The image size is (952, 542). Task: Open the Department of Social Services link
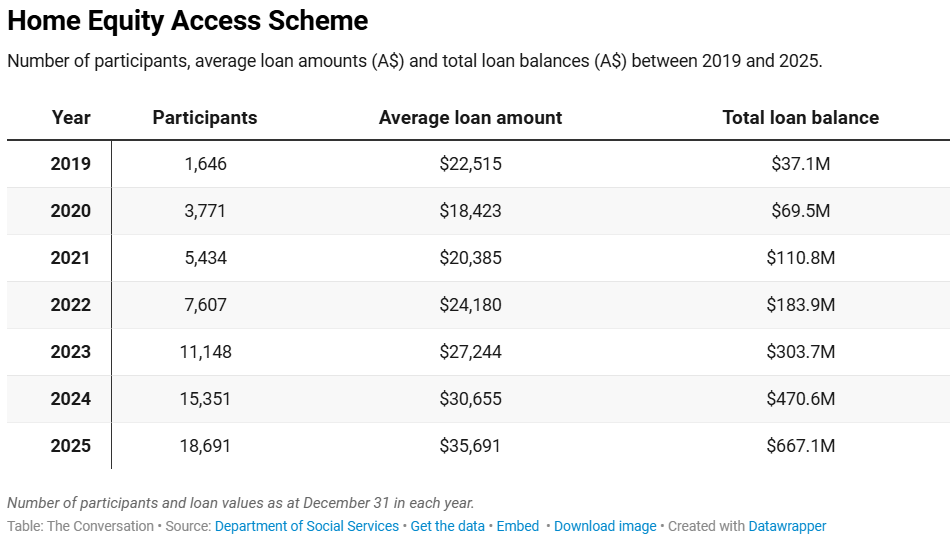tap(306, 526)
